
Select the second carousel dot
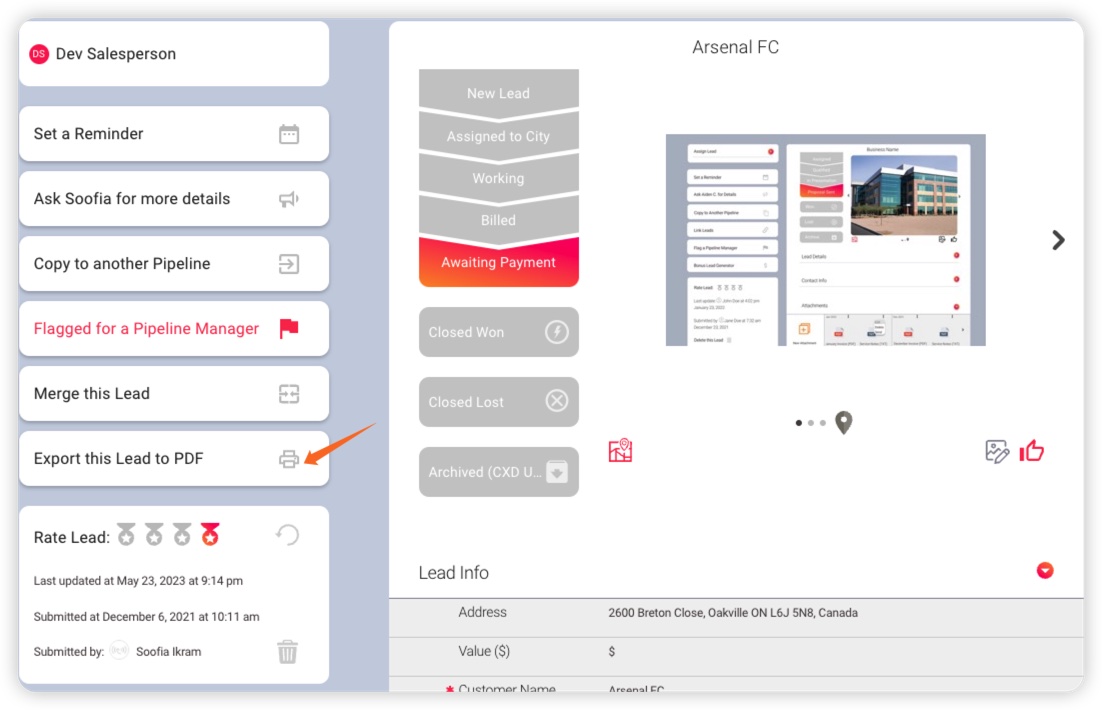(x=810, y=423)
